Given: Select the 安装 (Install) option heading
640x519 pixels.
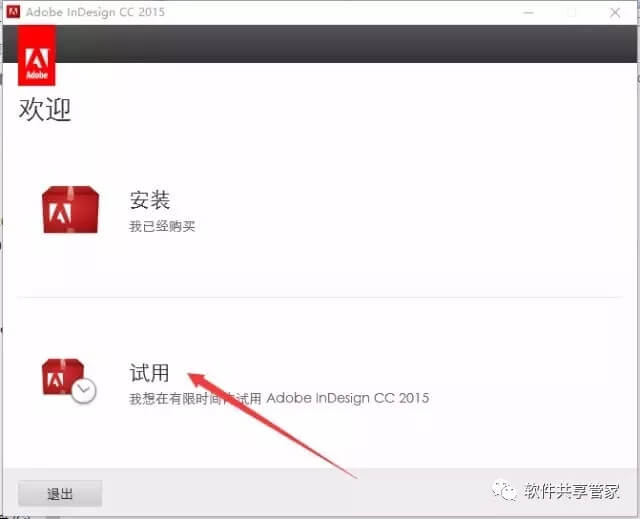Looking at the screenshot, I should (x=150, y=200).
